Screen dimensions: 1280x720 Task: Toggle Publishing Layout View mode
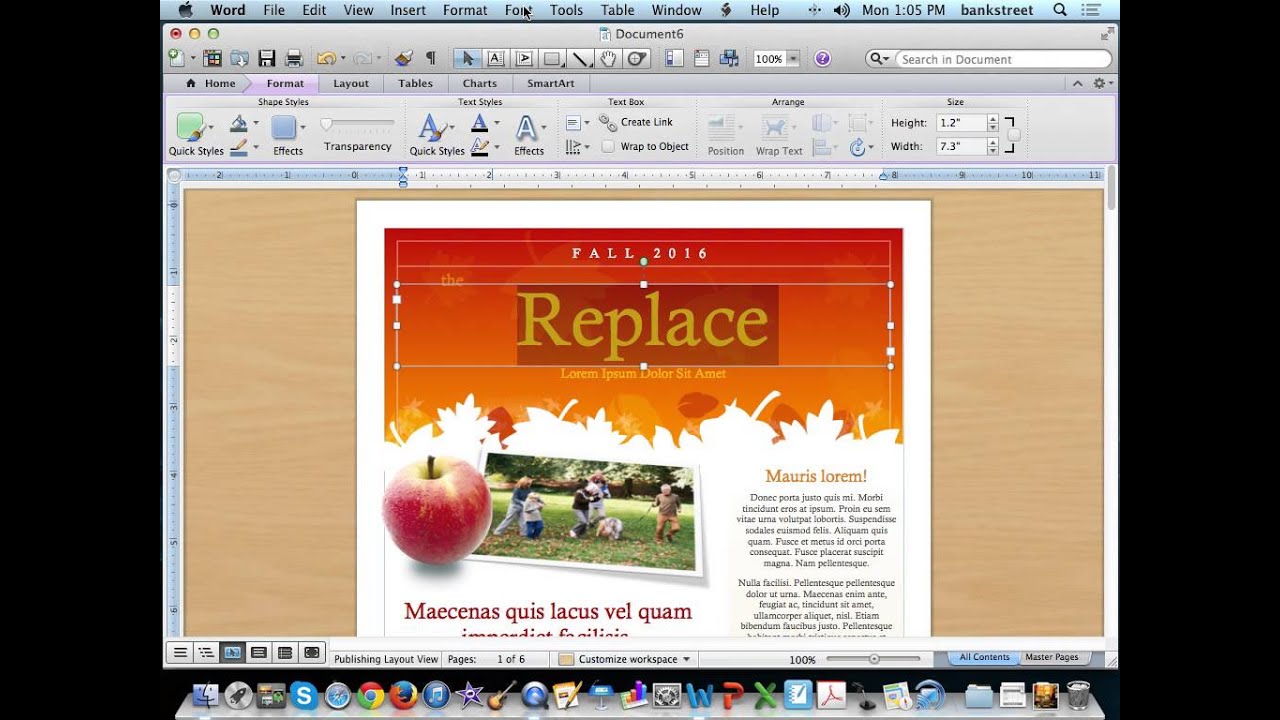click(x=232, y=652)
